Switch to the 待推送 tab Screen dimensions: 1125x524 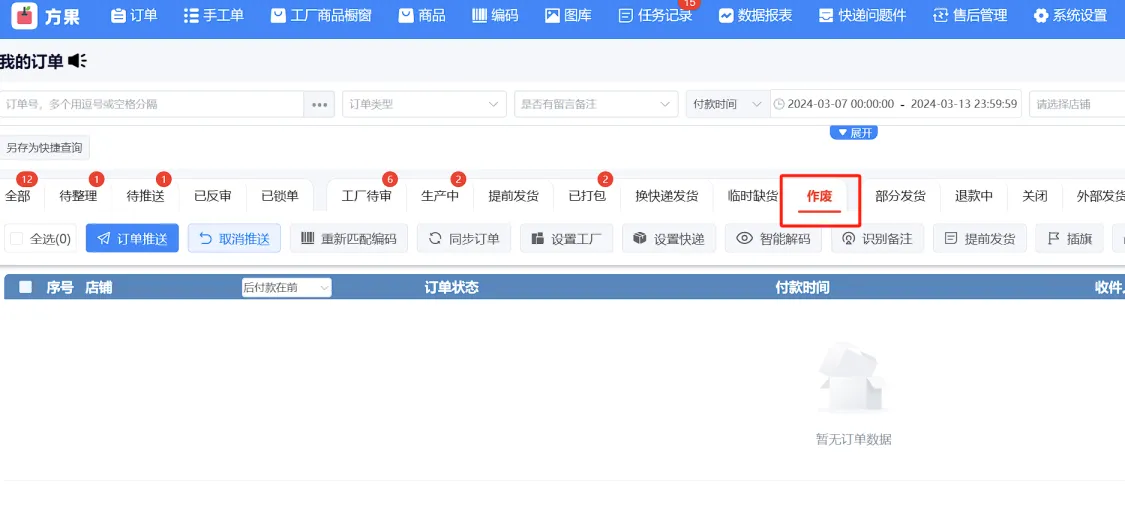pyautogui.click(x=146, y=196)
